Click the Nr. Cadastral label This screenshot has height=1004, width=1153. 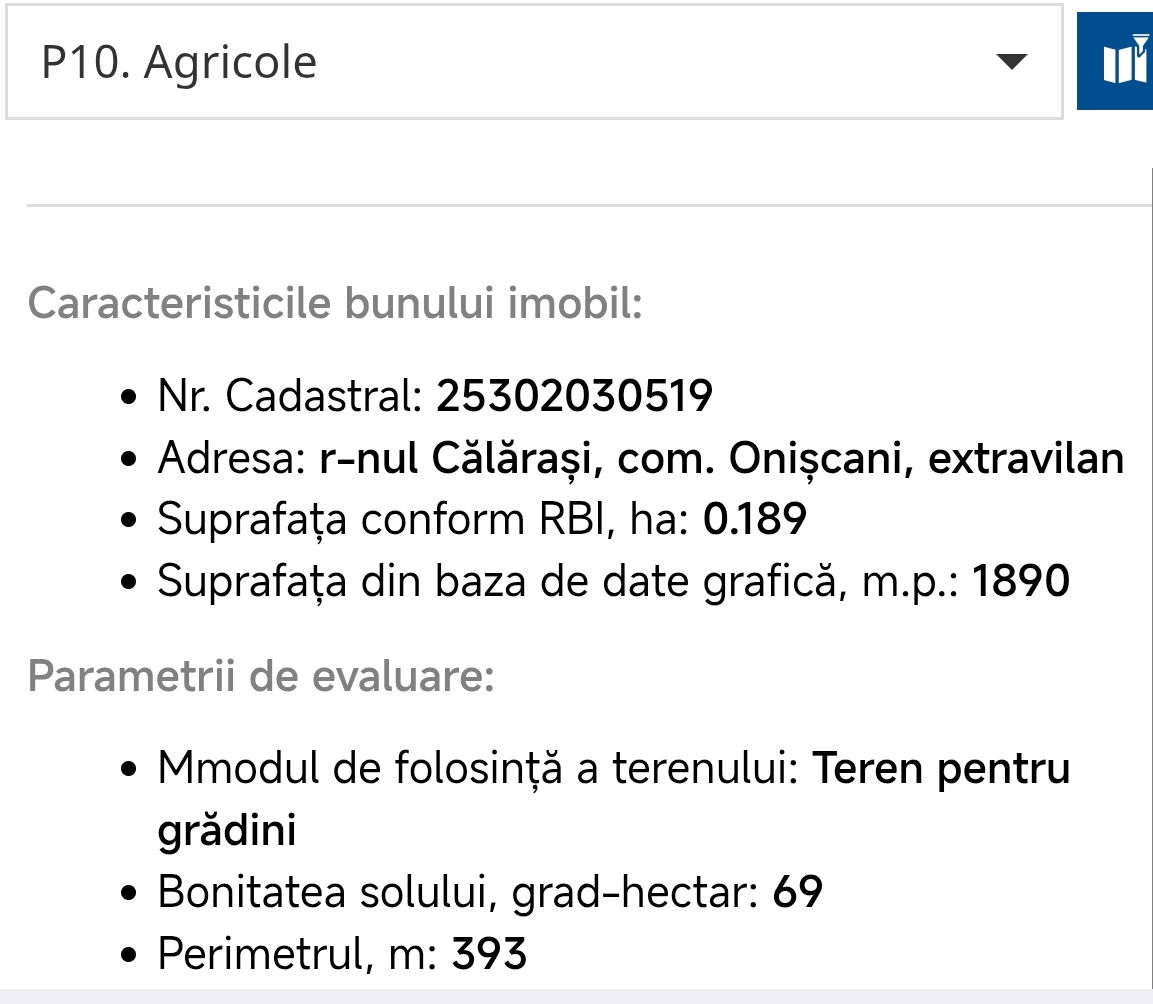tap(290, 396)
